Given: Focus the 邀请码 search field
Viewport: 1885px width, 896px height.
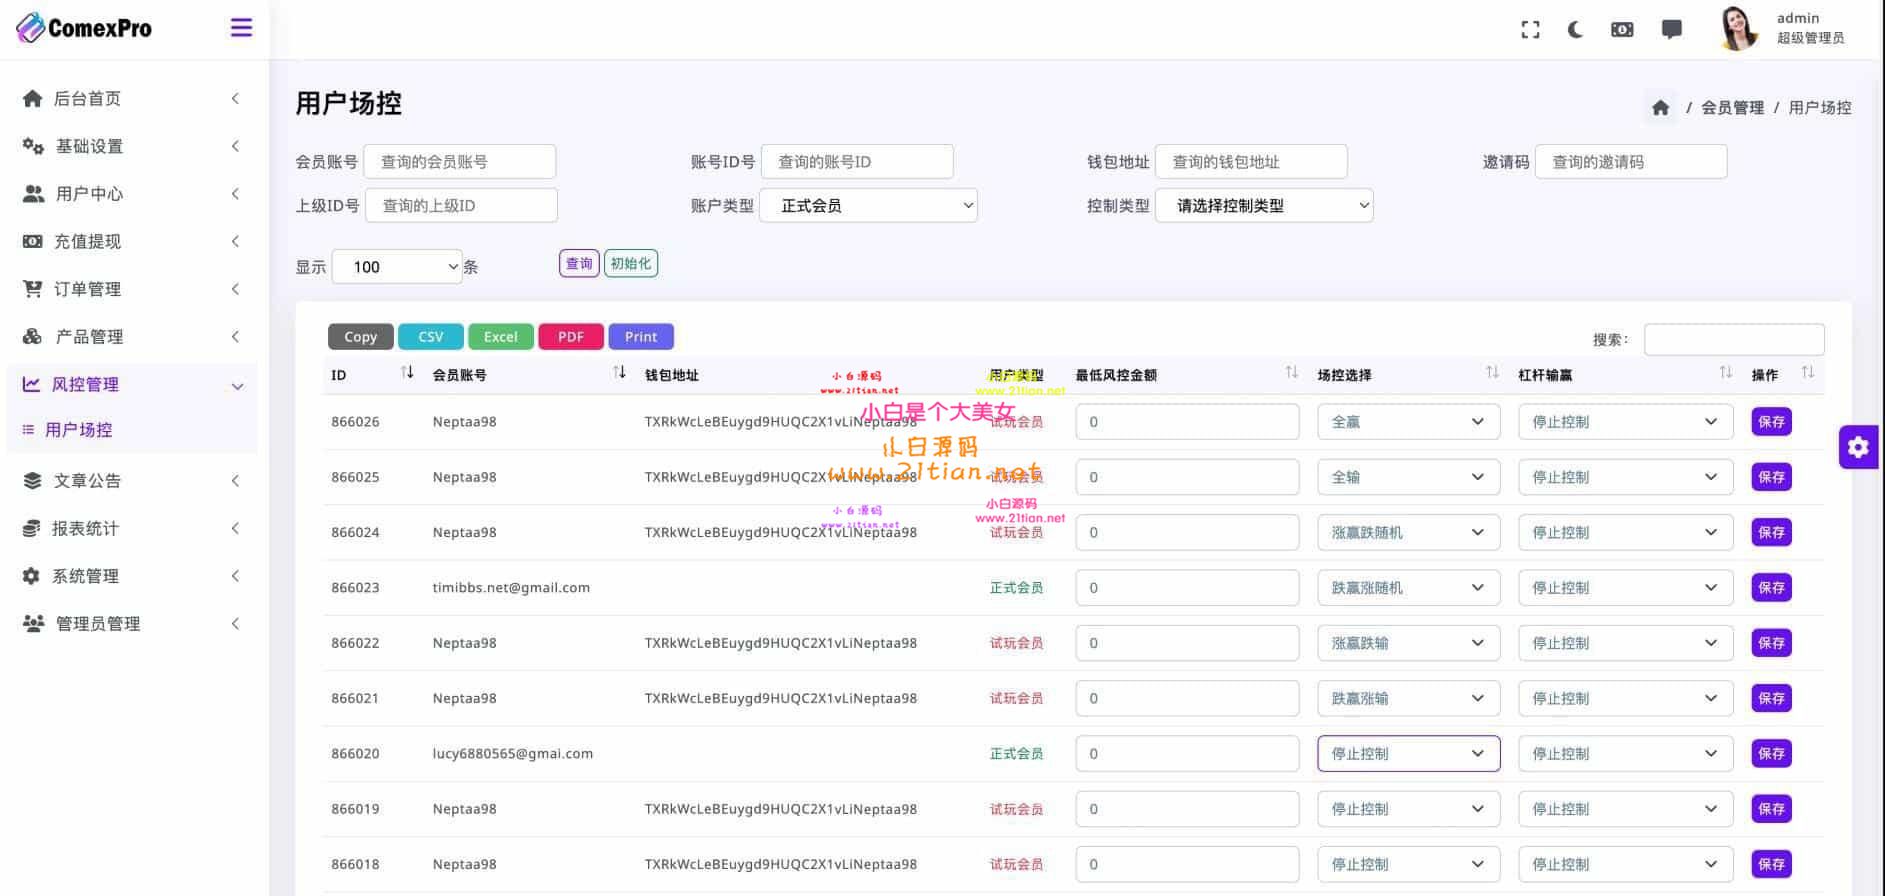Looking at the screenshot, I should [x=1631, y=161].
